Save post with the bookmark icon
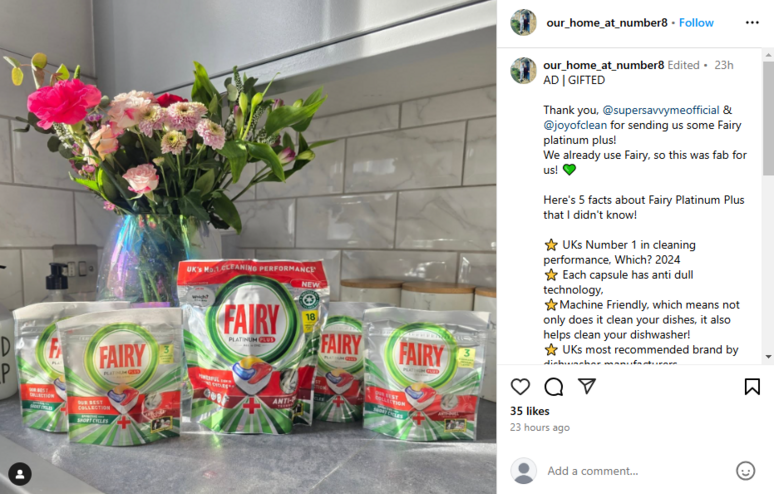This screenshot has width=774, height=494. (x=752, y=386)
